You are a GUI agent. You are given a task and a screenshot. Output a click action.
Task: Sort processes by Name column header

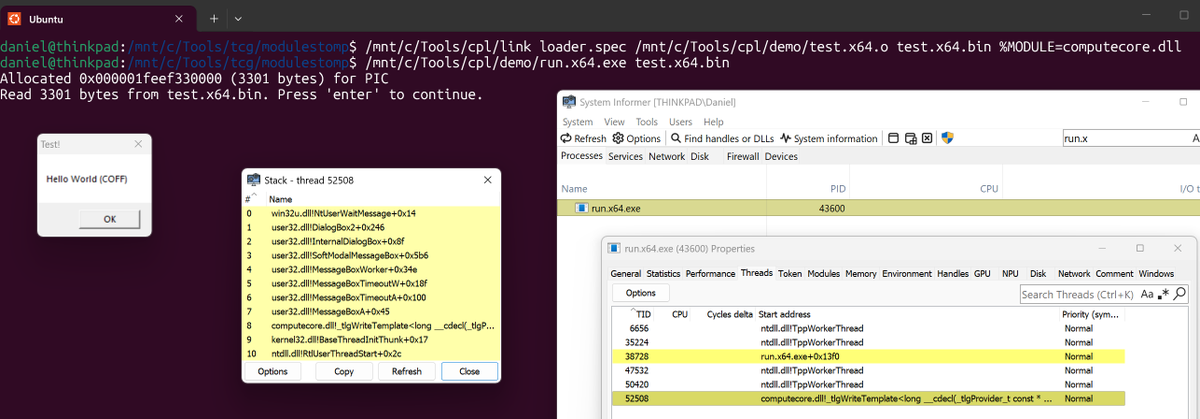coord(574,188)
